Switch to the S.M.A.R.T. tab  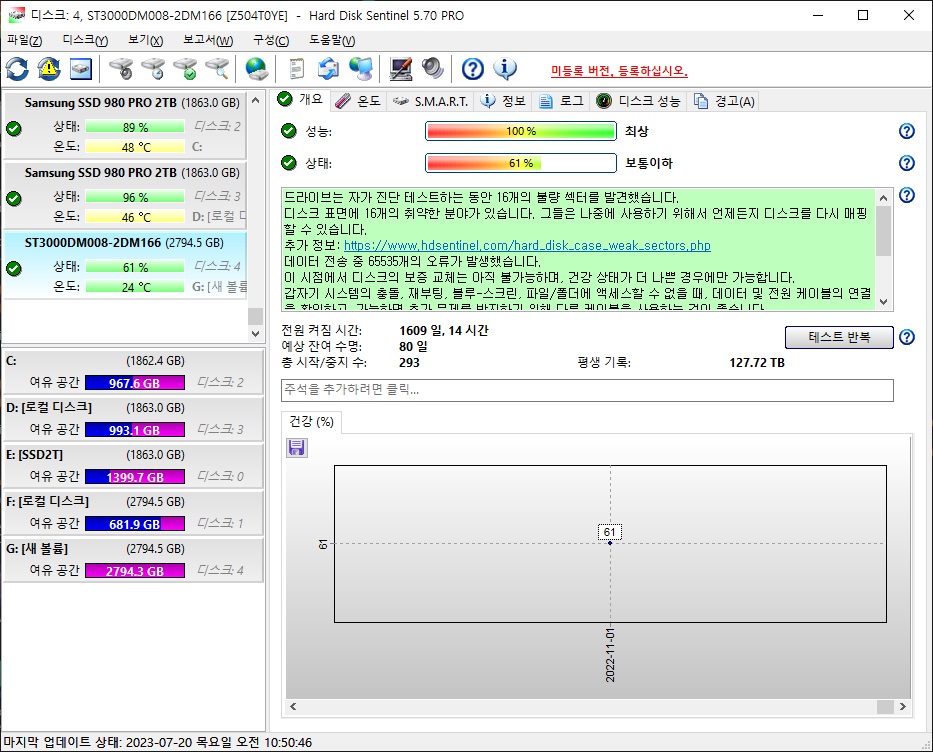[x=431, y=101]
